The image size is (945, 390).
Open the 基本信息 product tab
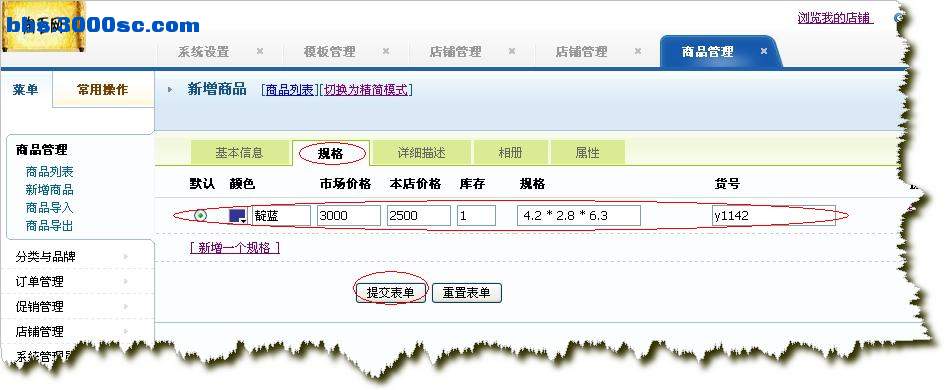[x=239, y=153]
